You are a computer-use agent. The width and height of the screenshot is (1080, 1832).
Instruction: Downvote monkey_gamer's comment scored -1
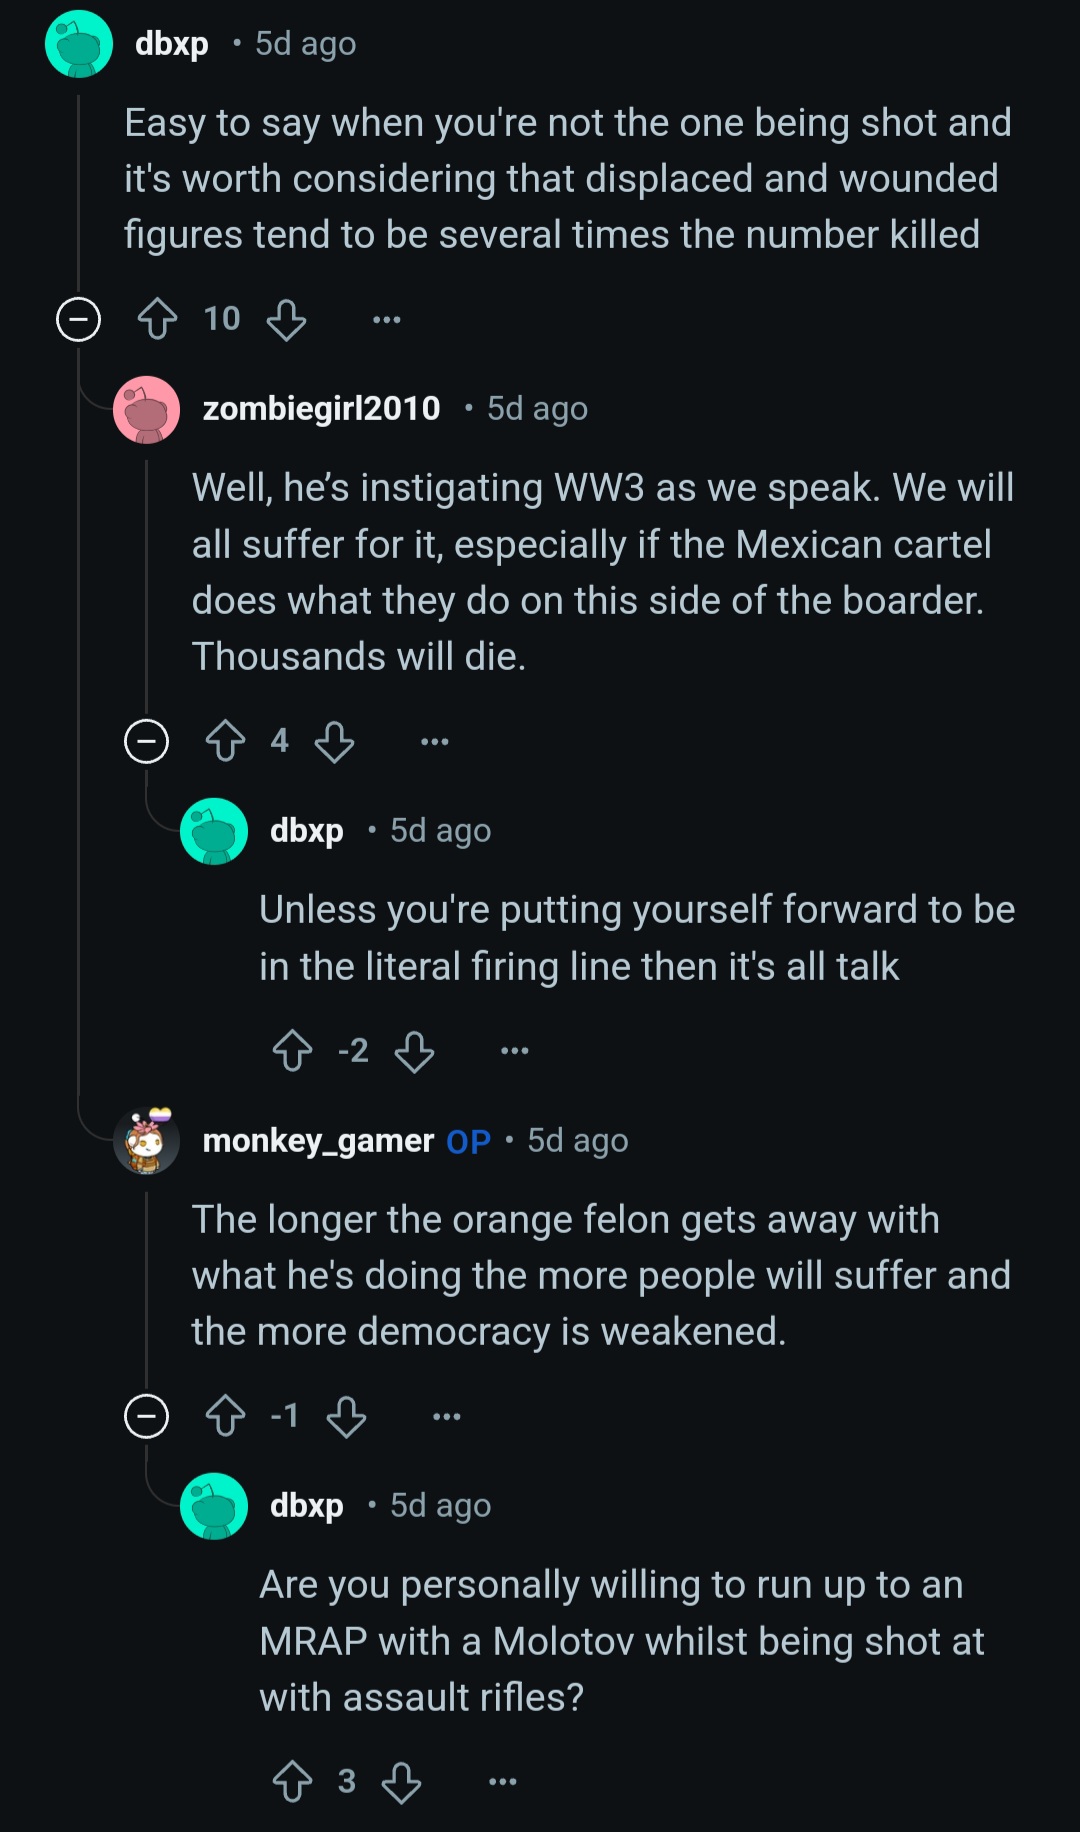click(346, 1417)
